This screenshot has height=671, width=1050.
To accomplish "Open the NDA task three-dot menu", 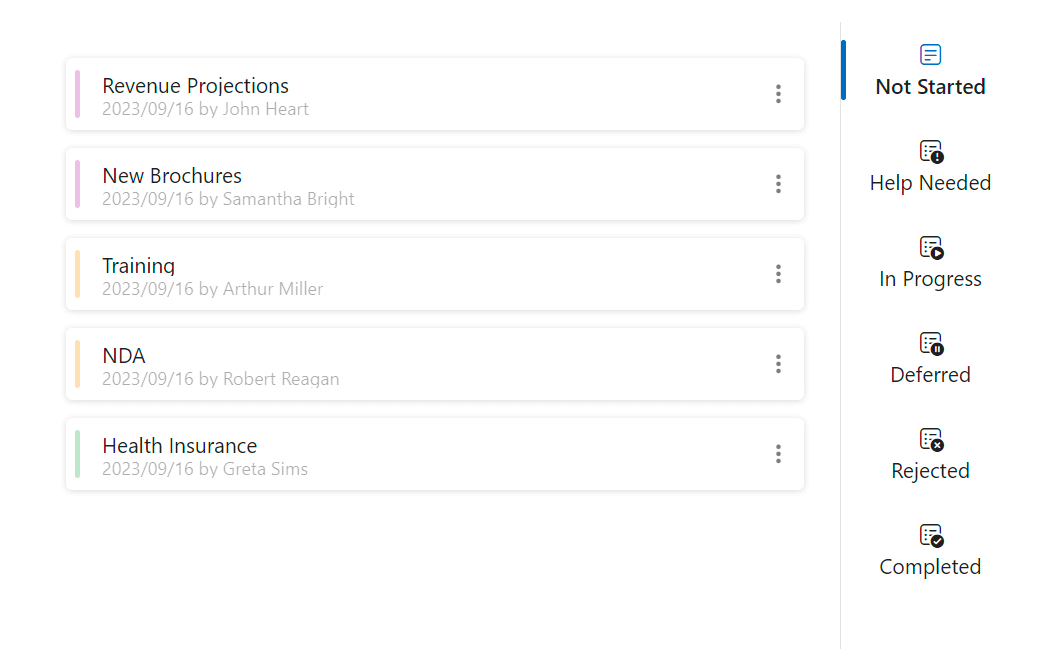I will click(778, 364).
